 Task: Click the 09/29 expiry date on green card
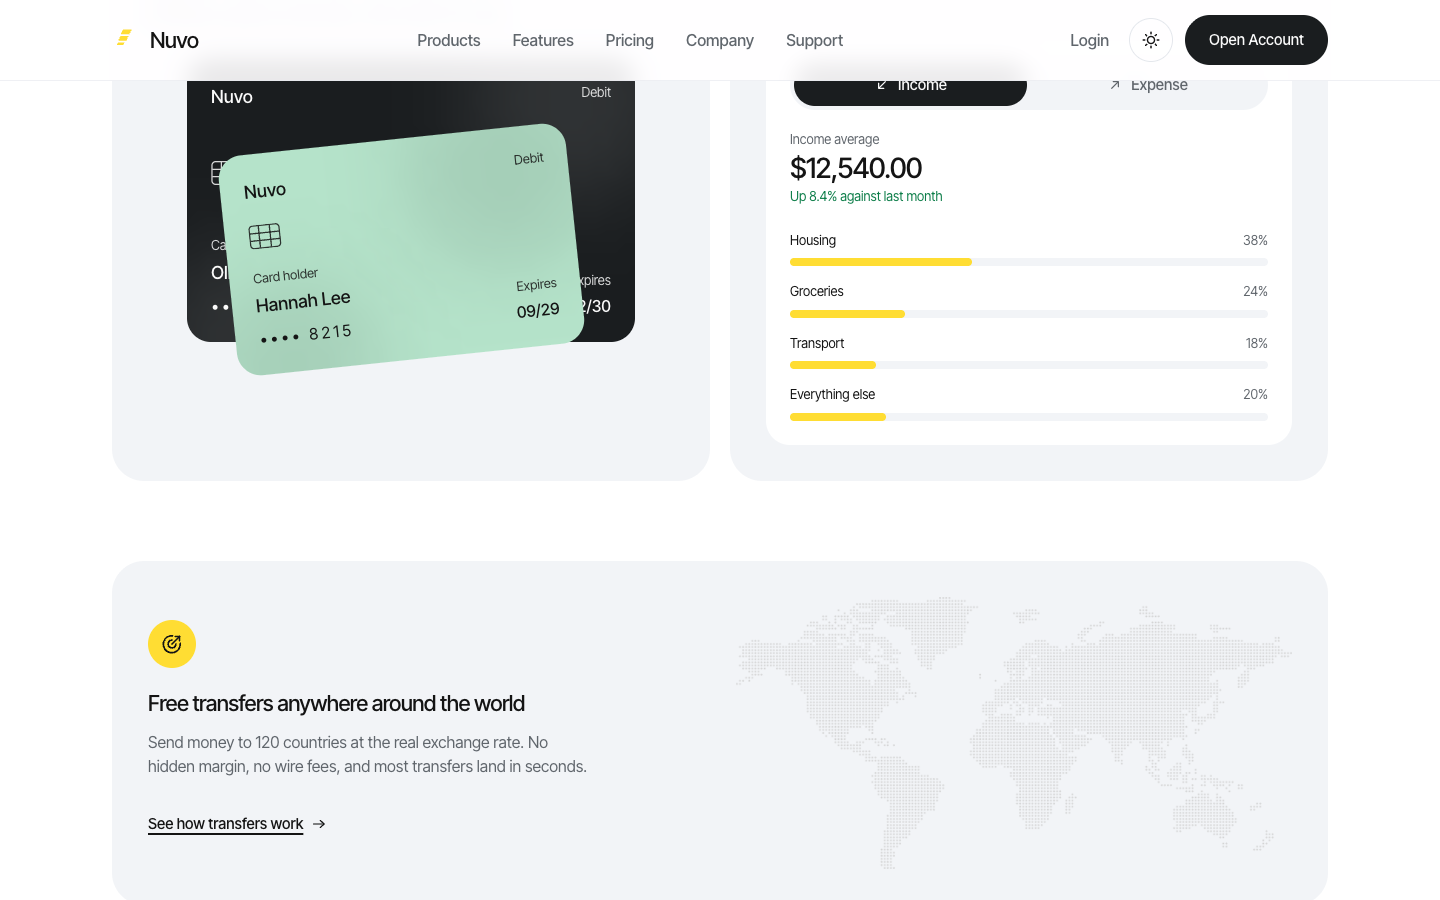[538, 310]
